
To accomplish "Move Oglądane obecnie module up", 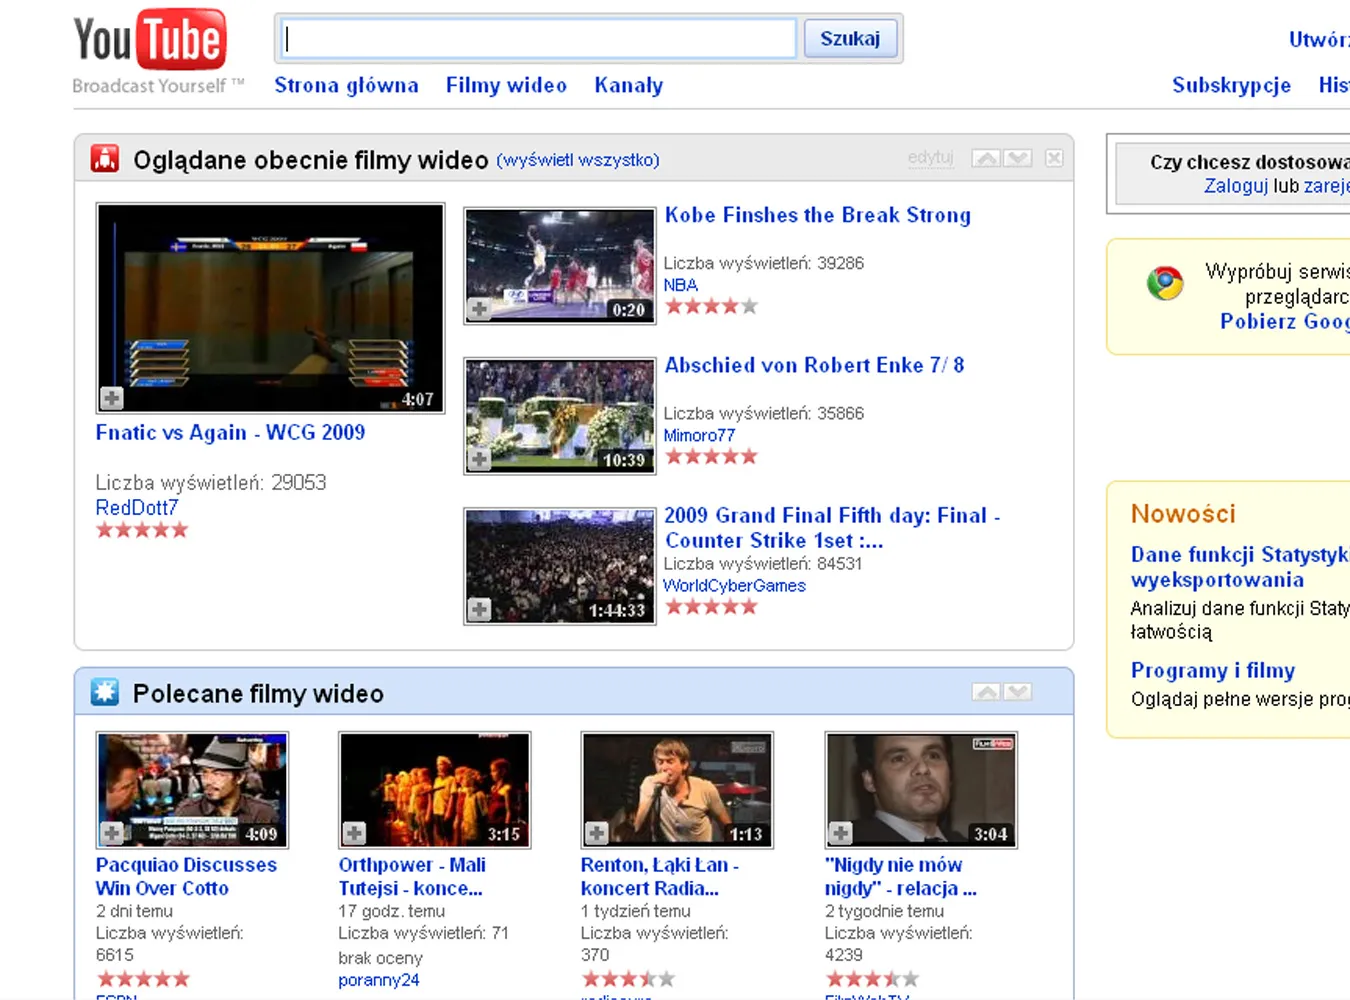I will coord(986,158).
